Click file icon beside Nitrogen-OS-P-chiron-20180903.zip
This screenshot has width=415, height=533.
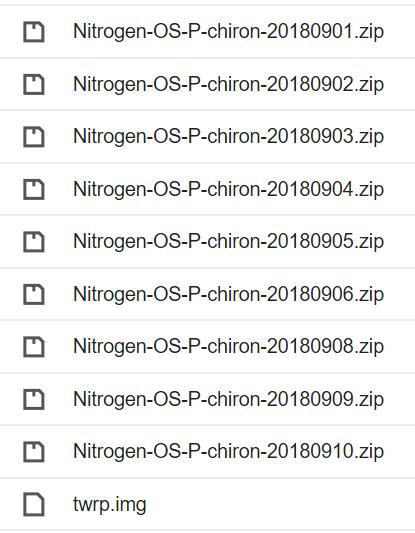pyautogui.click(x=34, y=137)
